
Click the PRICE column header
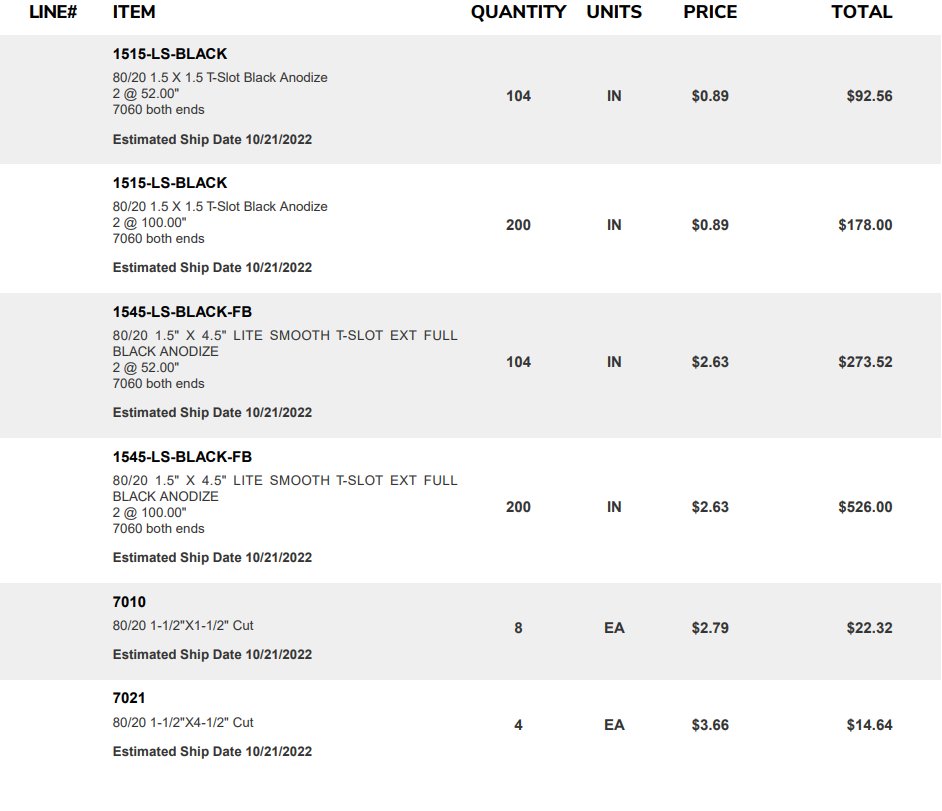click(x=710, y=12)
